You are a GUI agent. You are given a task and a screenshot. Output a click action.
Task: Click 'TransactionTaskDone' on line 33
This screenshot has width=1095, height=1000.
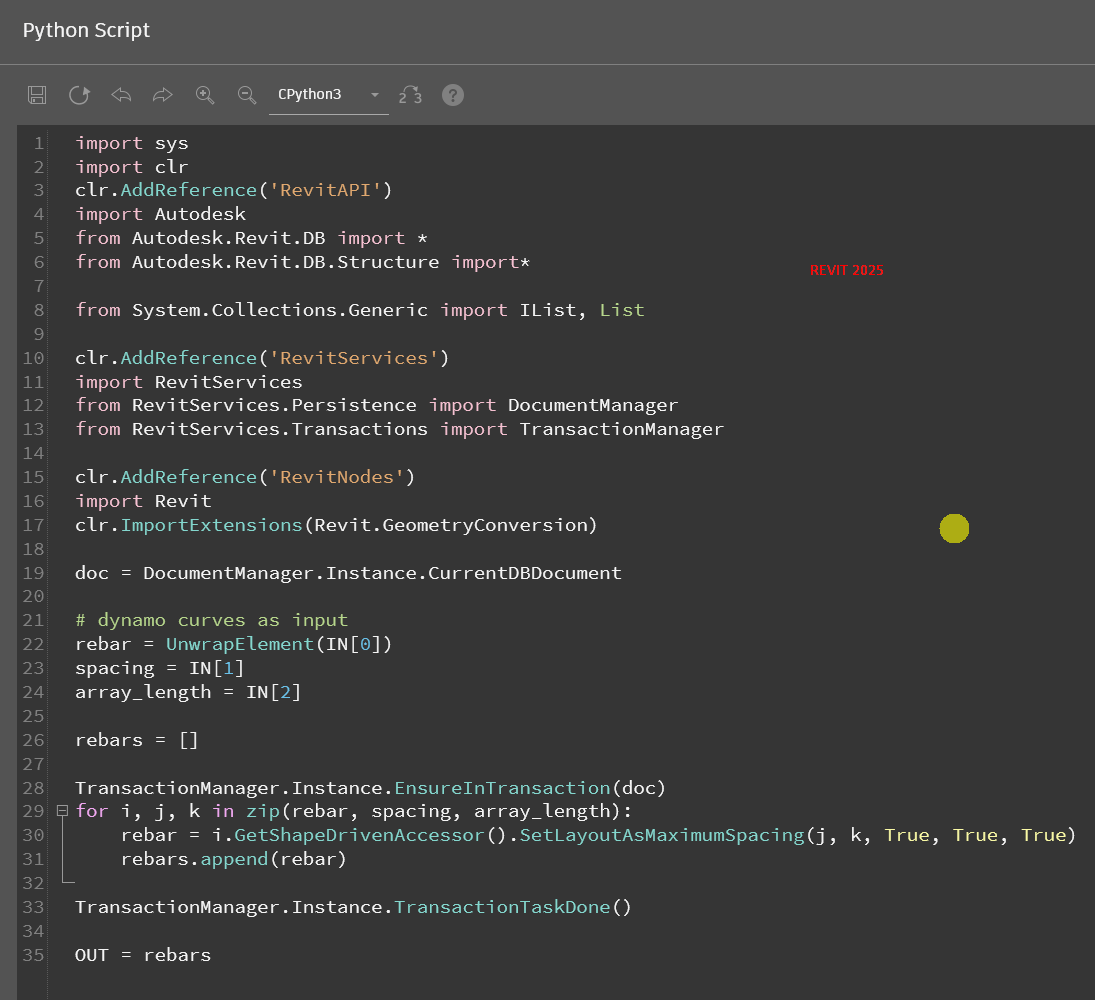point(502,907)
